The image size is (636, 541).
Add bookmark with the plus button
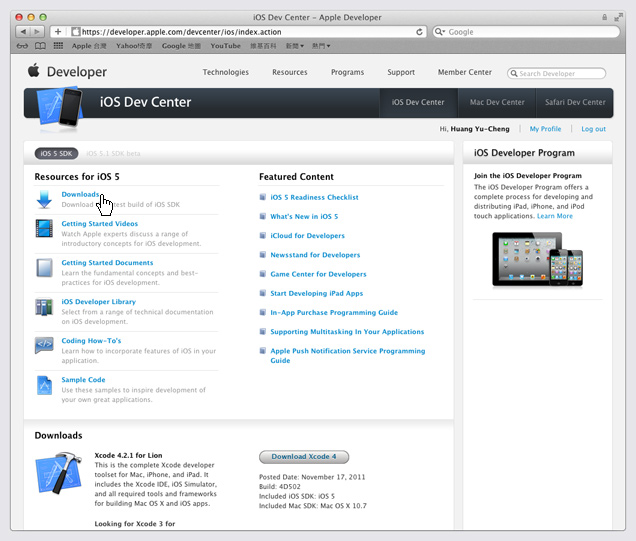[58, 32]
